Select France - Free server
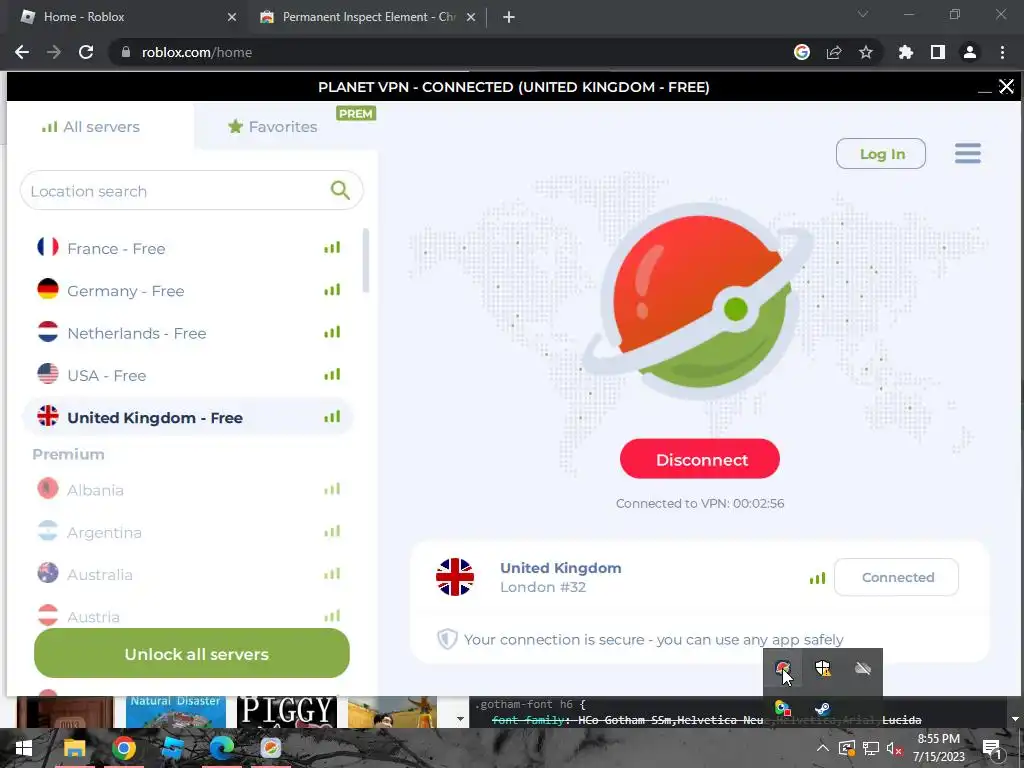Screen dimensions: 1024x768 (x=188, y=248)
